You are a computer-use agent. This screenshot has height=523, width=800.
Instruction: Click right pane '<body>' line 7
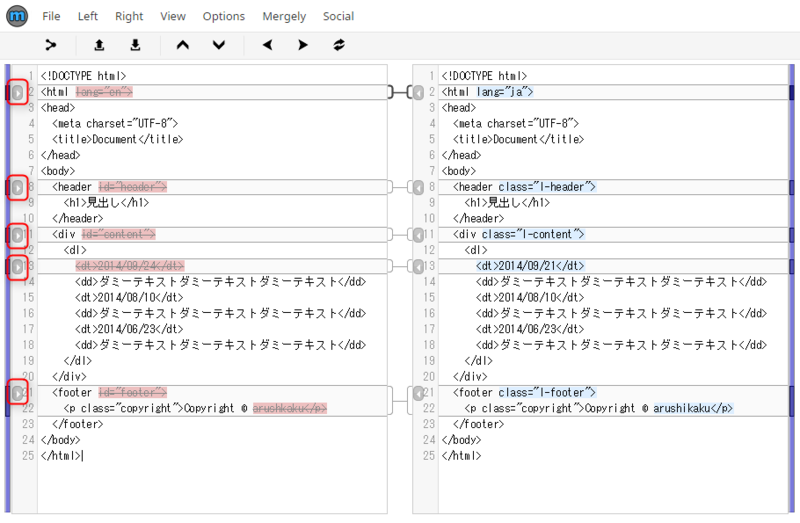point(459,171)
